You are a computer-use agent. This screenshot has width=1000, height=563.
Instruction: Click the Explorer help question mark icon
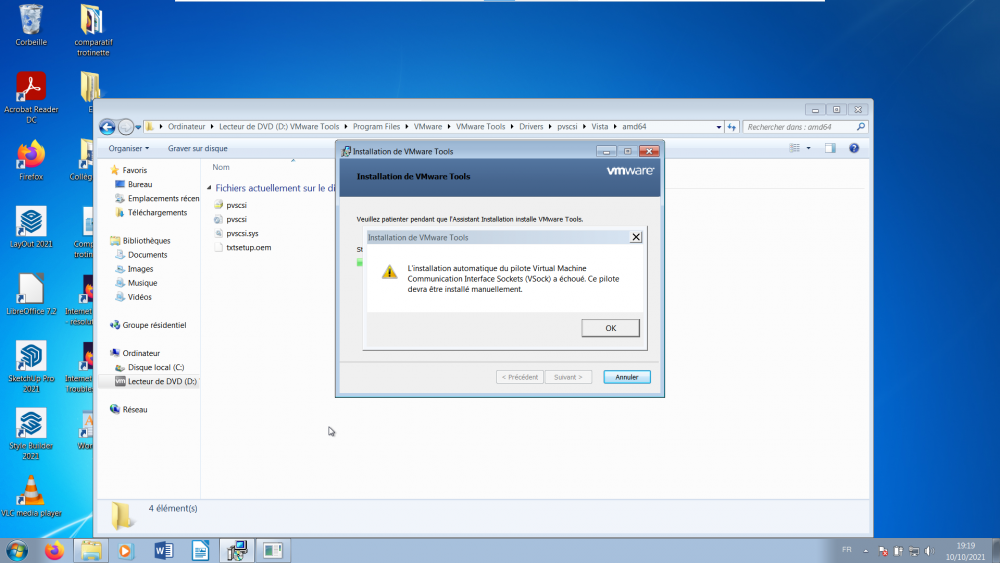(x=854, y=148)
